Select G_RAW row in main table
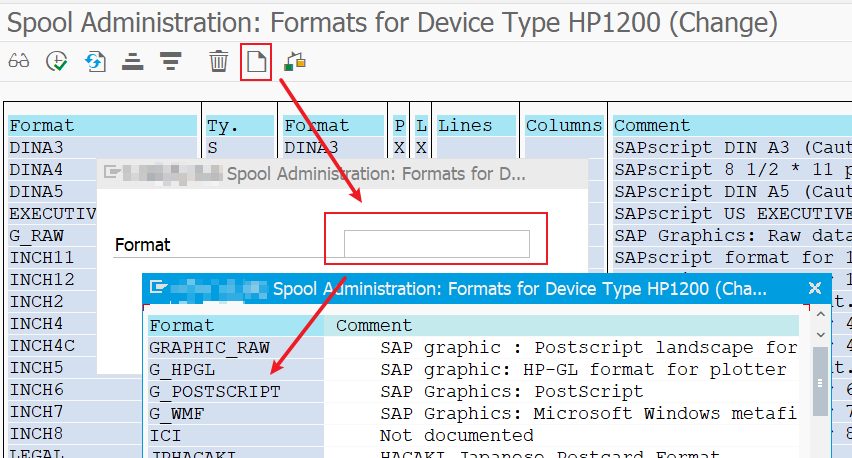Image resolution: width=852 pixels, height=458 pixels. click(36, 236)
